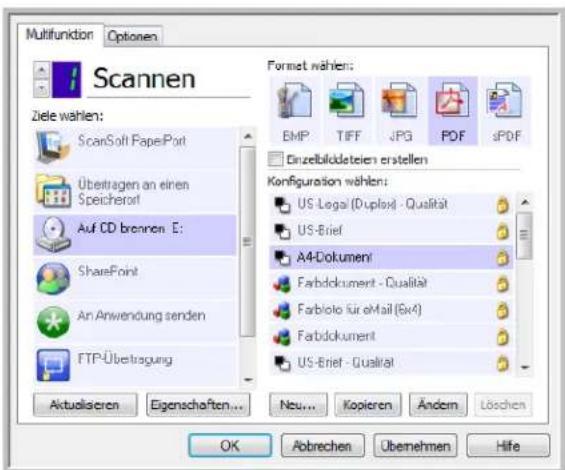
Task: Select the BMP format icon
Action: coord(294,101)
